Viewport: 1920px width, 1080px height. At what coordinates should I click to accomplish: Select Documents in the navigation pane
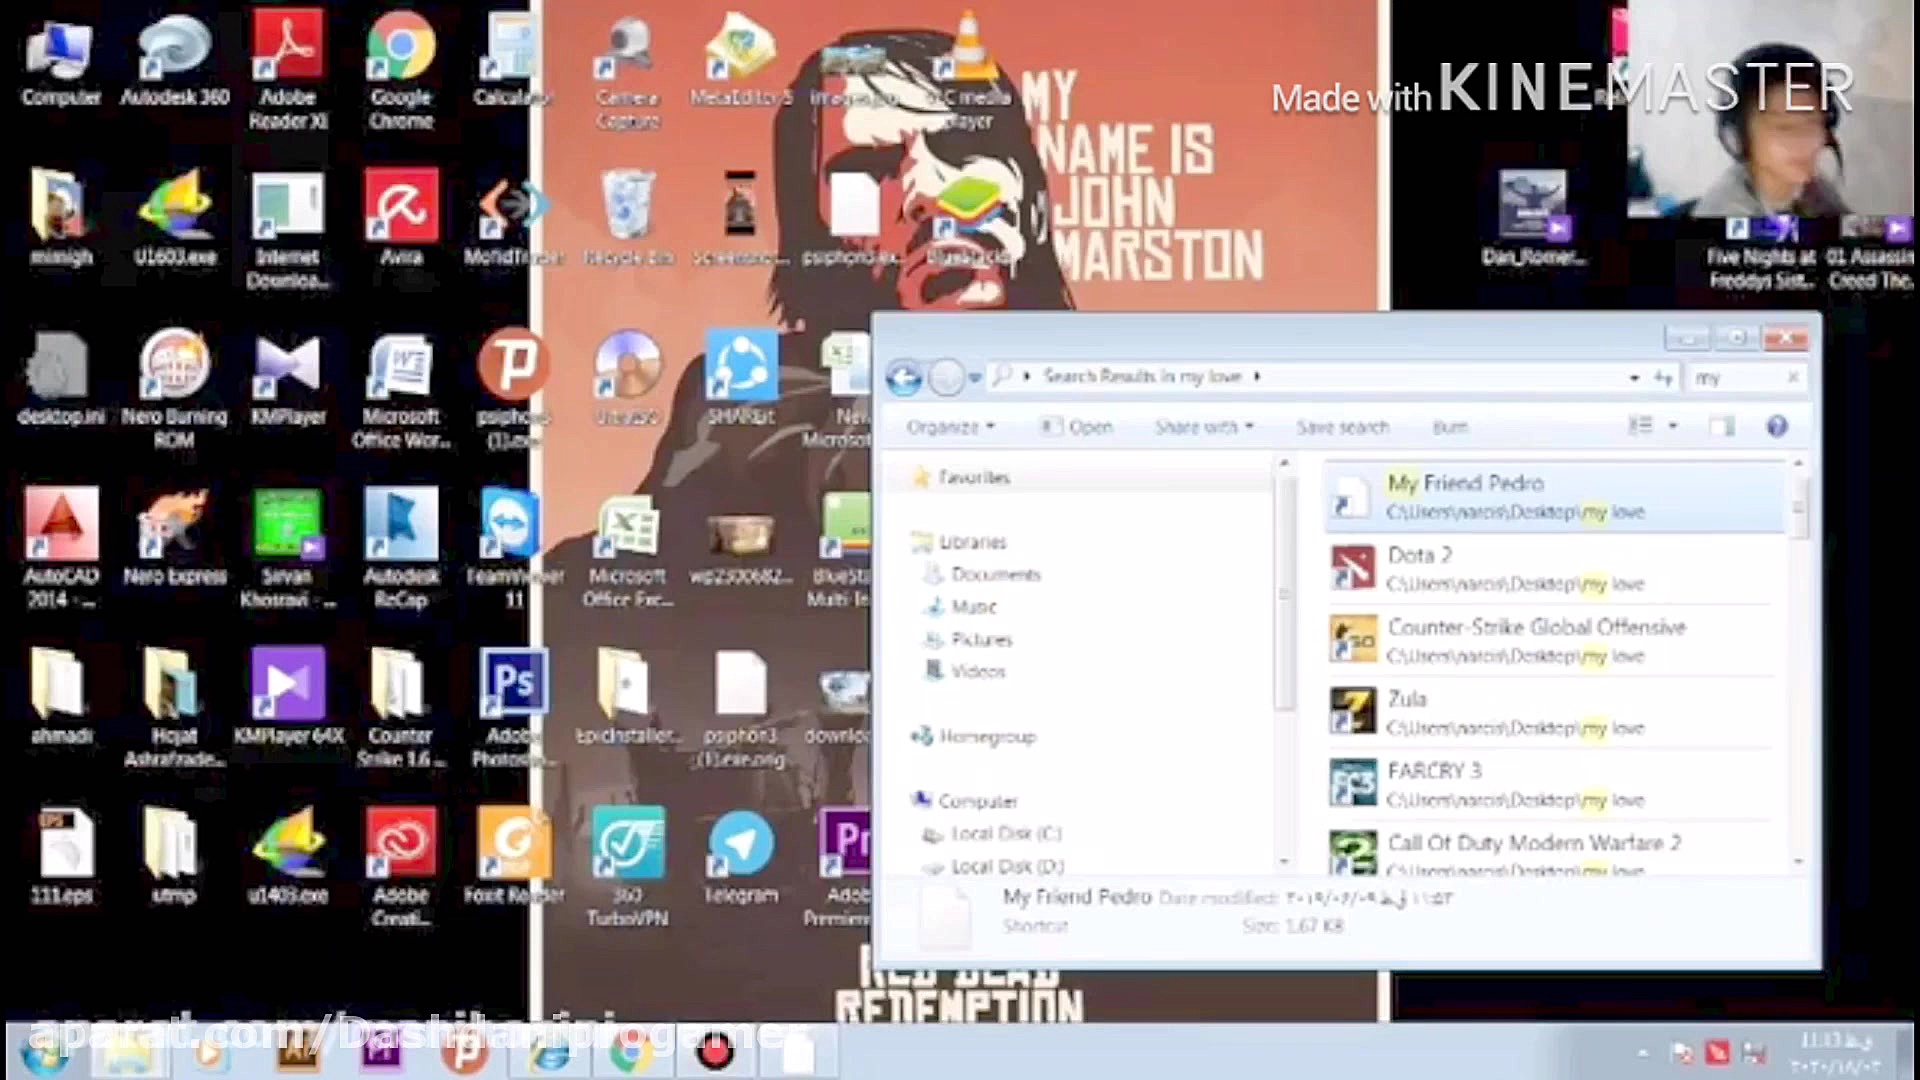tap(995, 574)
